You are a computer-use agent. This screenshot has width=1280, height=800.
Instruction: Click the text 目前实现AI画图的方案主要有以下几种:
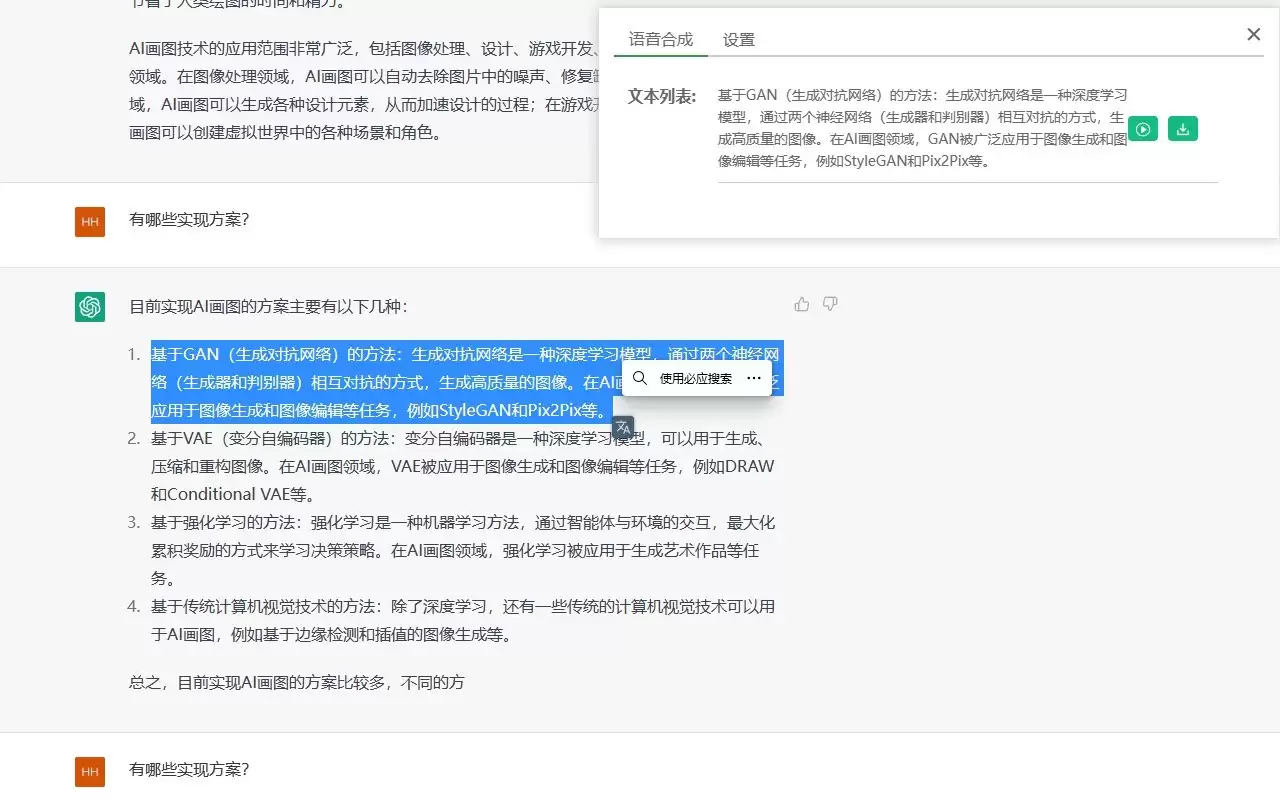point(268,306)
